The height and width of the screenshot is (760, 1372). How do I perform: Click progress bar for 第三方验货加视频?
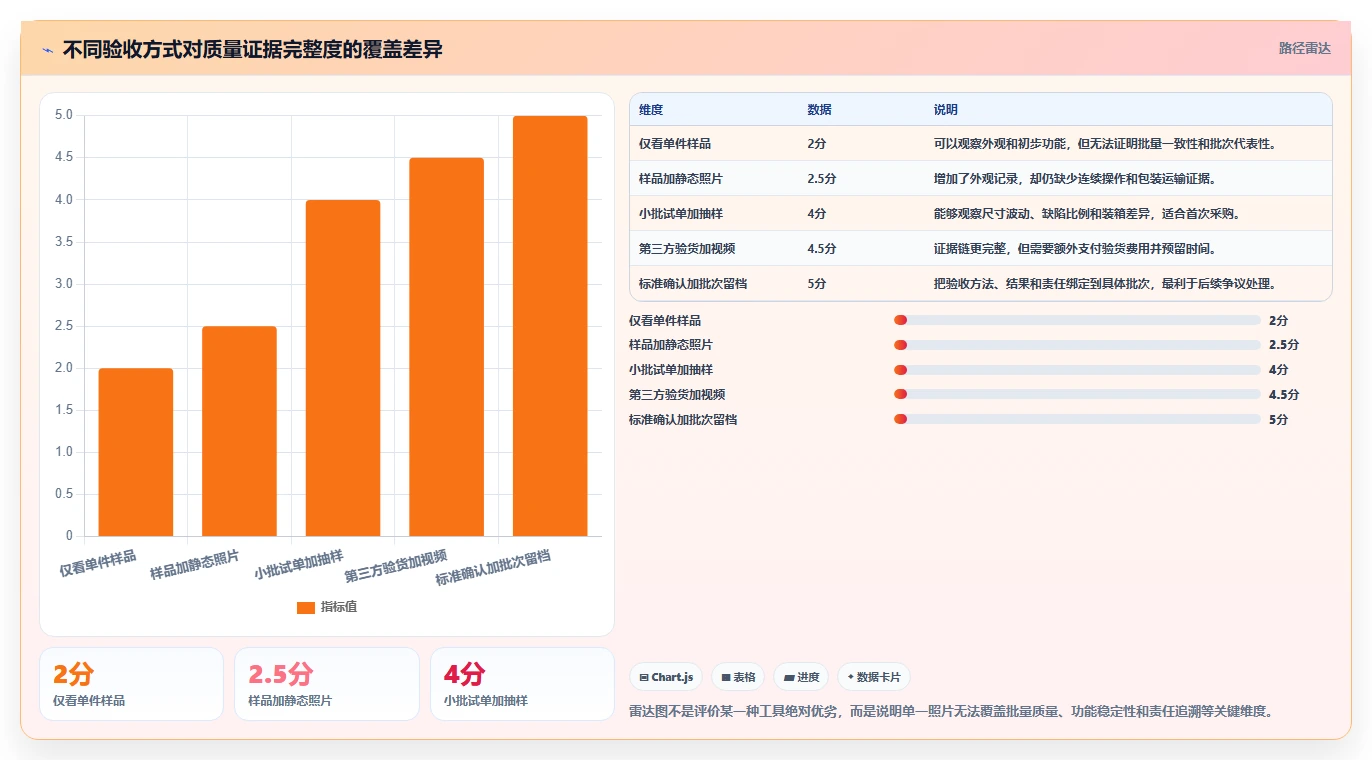click(1077, 395)
